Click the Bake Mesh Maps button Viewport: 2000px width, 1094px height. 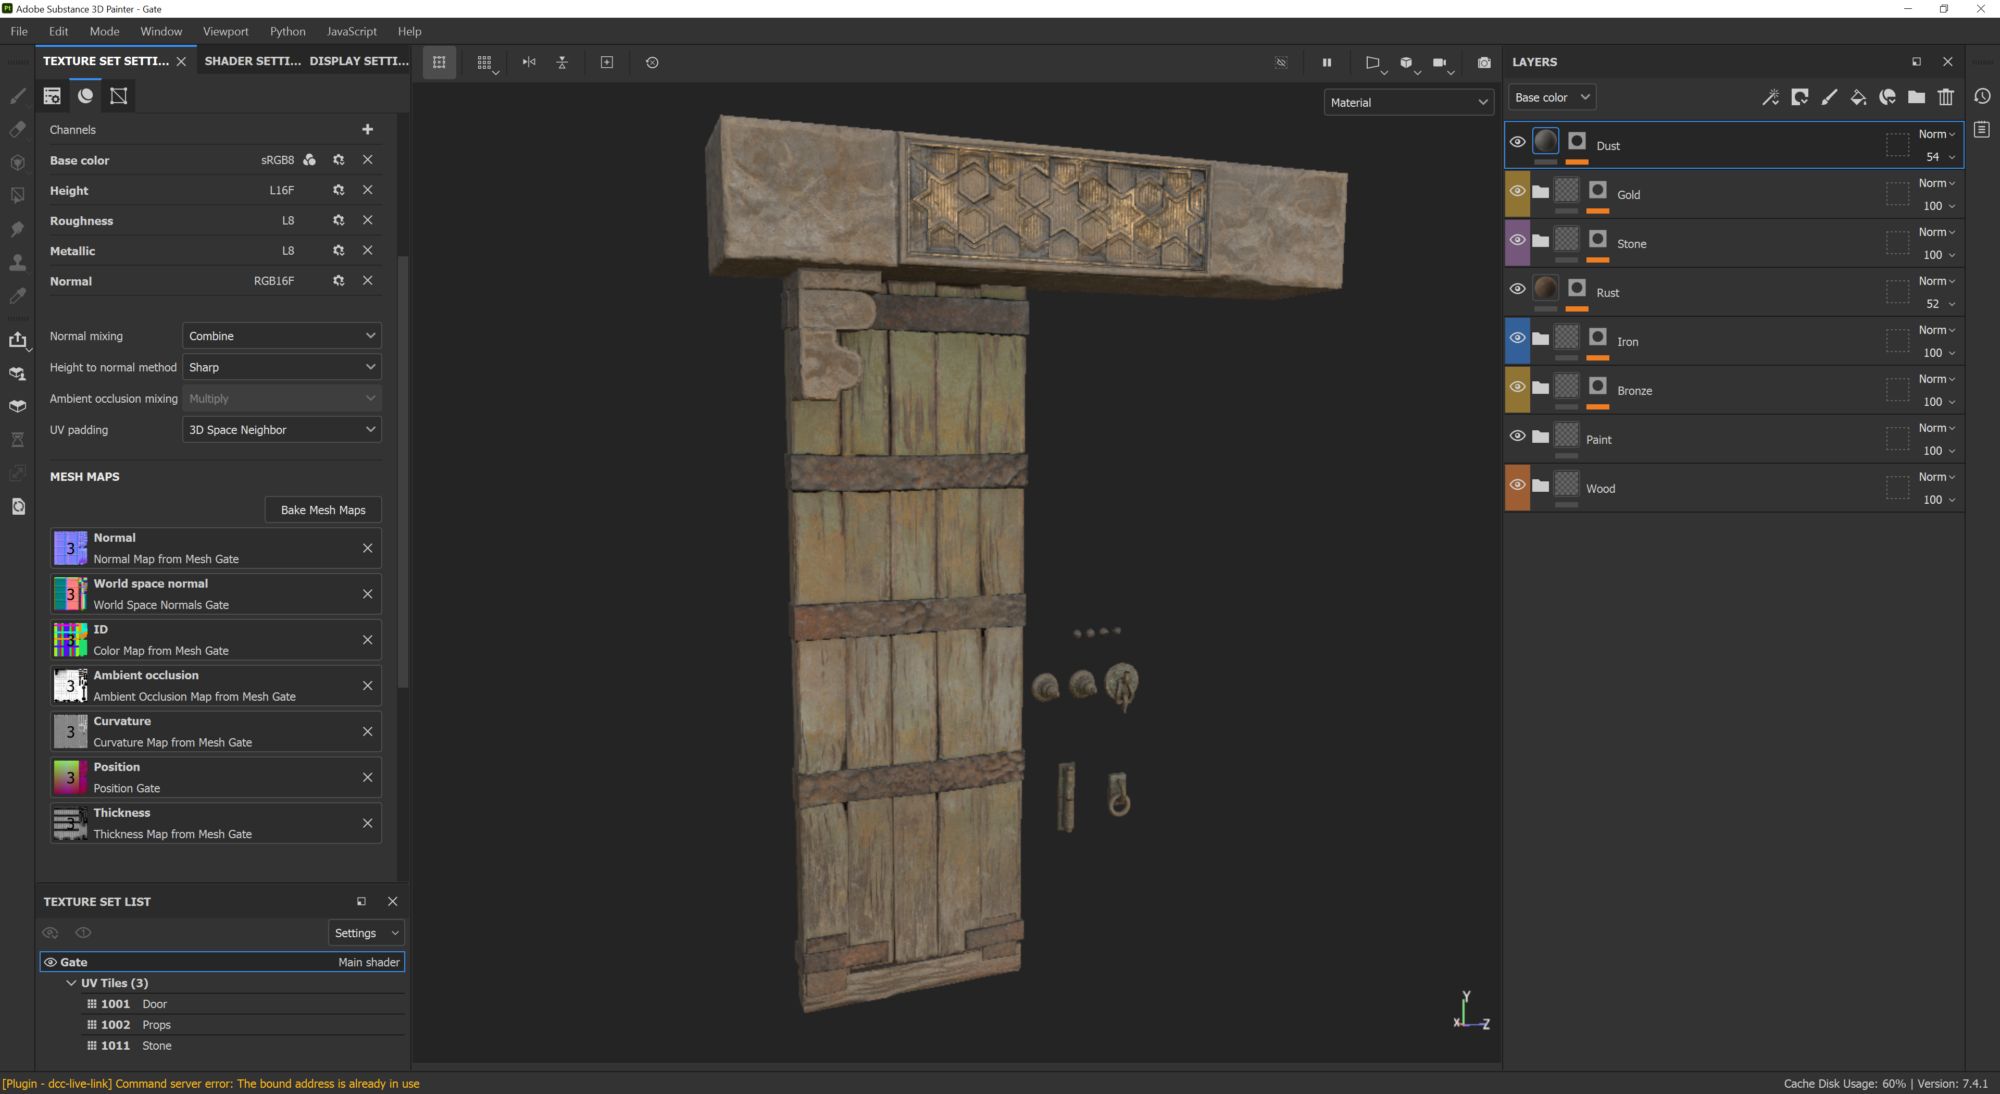click(x=323, y=510)
